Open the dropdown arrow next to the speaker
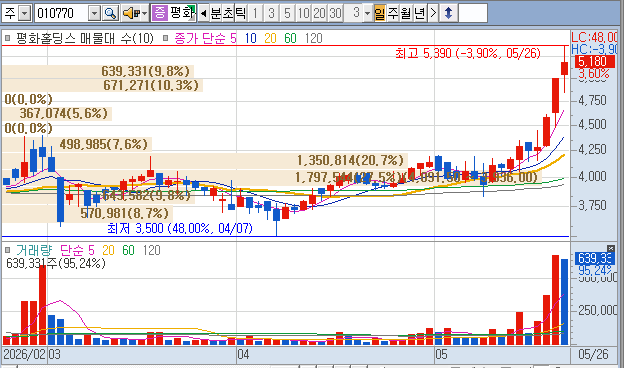 click(144, 14)
